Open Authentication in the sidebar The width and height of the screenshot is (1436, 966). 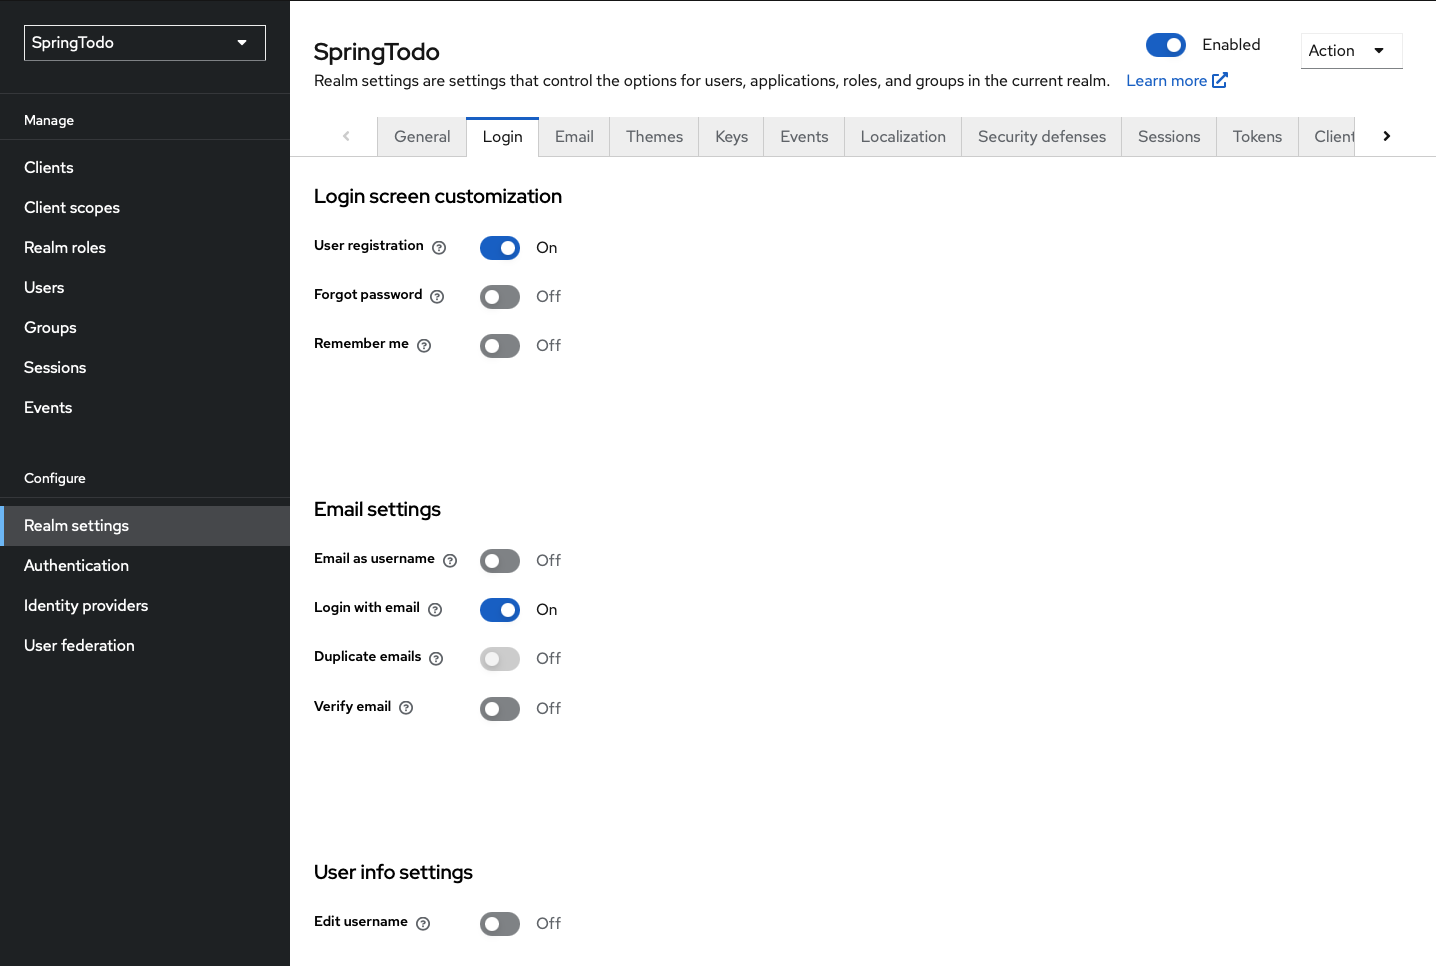145,565
